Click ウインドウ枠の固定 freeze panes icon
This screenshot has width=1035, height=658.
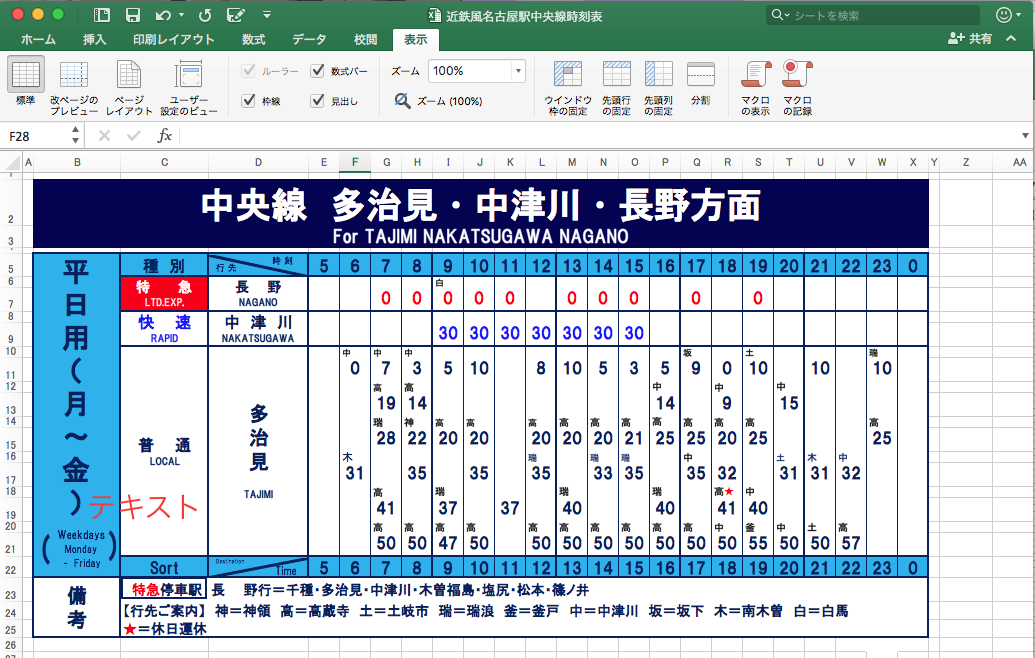pos(568,75)
